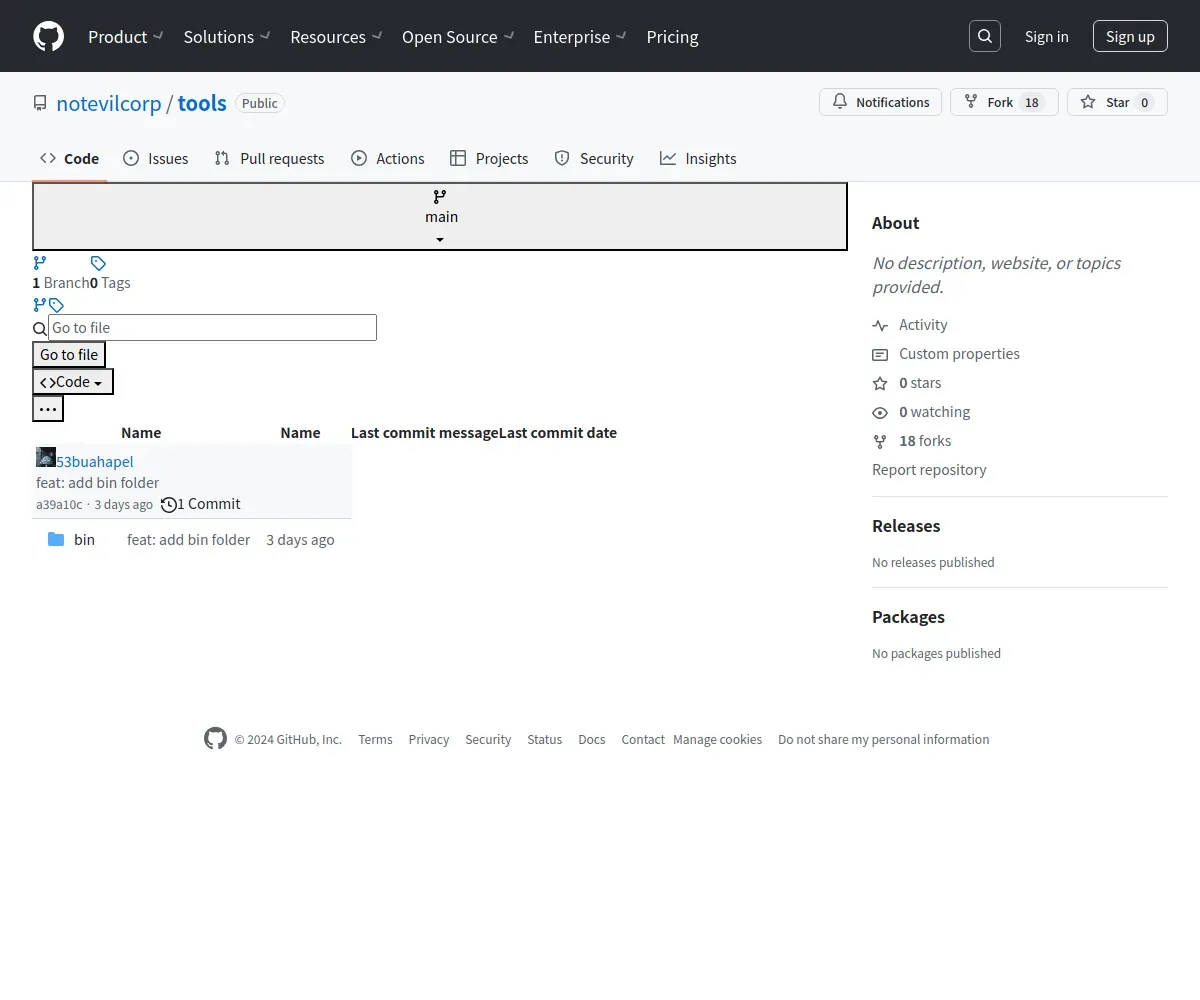Open the Code clone dropdown button
This screenshot has width=1200, height=1000.
(x=73, y=382)
